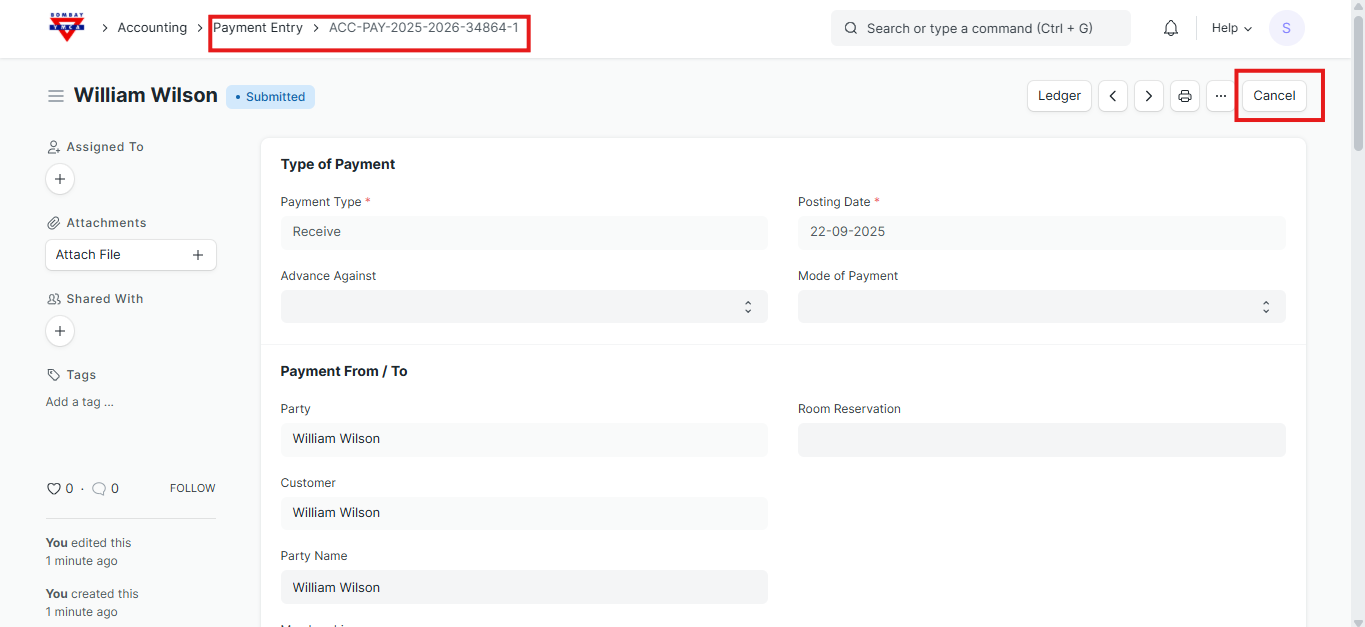Open the Ledger view button
This screenshot has width=1365, height=627.
coord(1059,96)
